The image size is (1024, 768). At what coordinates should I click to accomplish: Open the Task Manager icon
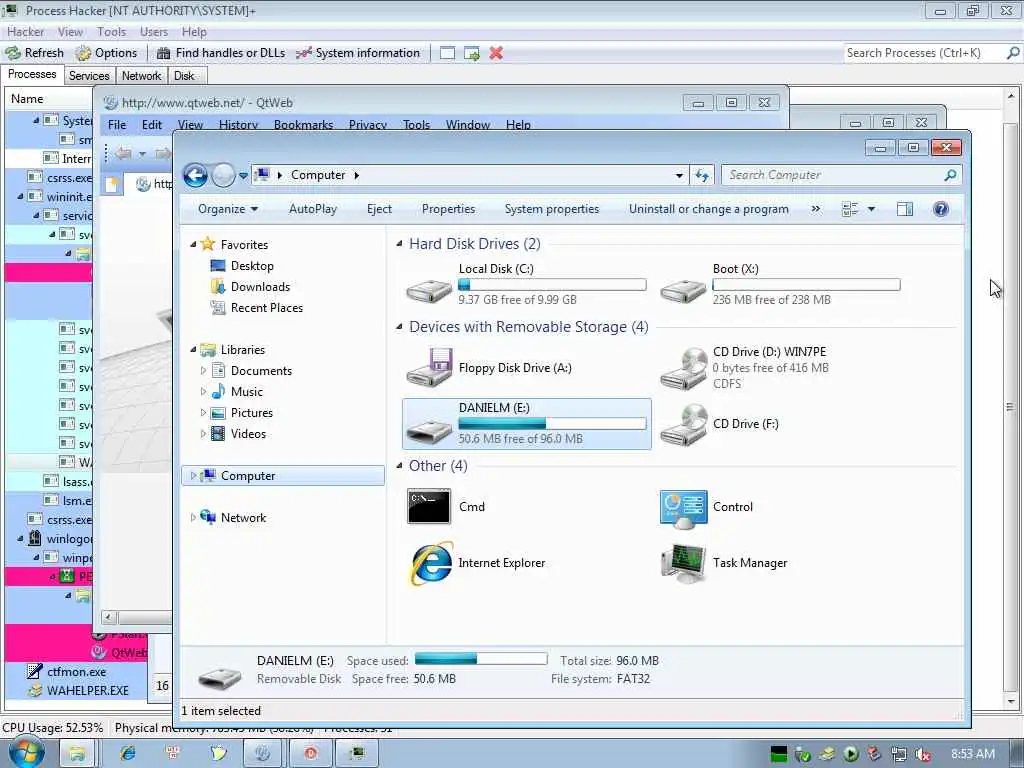click(x=683, y=563)
